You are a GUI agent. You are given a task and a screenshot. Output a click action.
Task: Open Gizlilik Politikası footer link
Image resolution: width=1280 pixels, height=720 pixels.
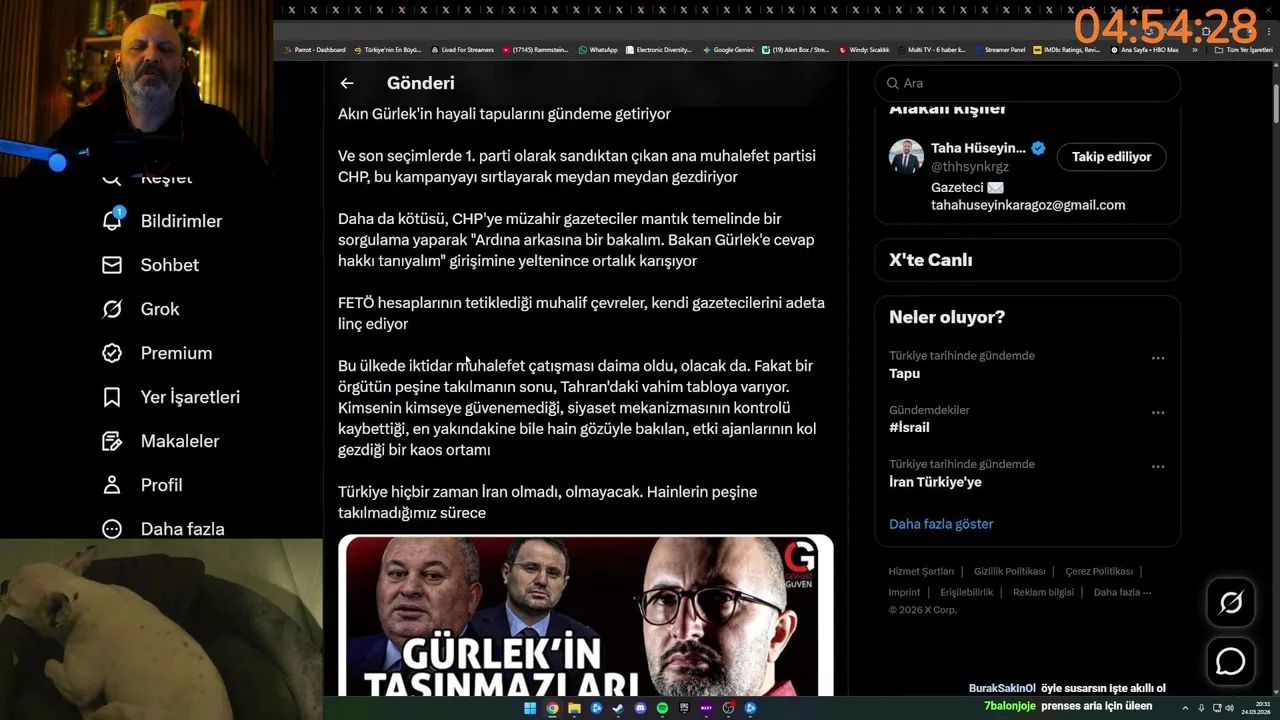point(1009,571)
